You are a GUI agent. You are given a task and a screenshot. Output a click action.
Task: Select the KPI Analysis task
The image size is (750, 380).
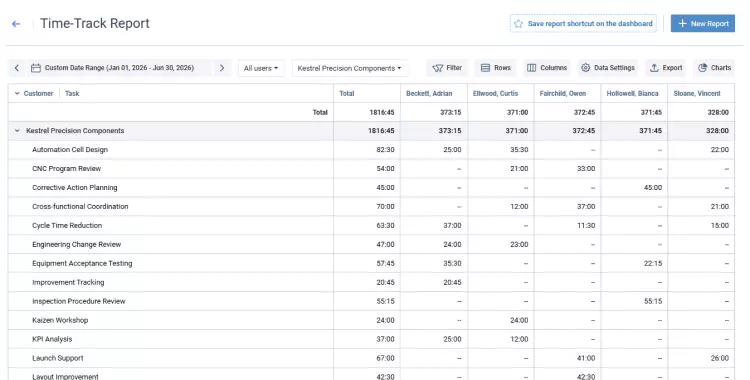point(52,339)
